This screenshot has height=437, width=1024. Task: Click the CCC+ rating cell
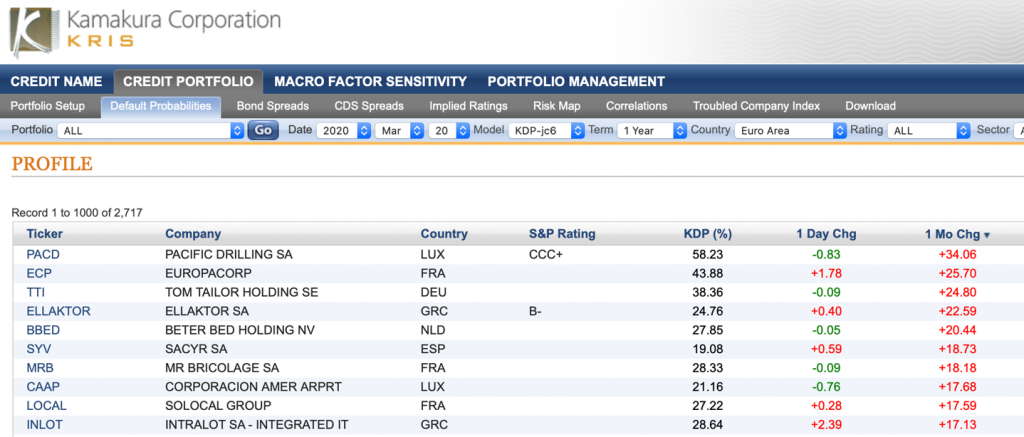click(x=545, y=255)
